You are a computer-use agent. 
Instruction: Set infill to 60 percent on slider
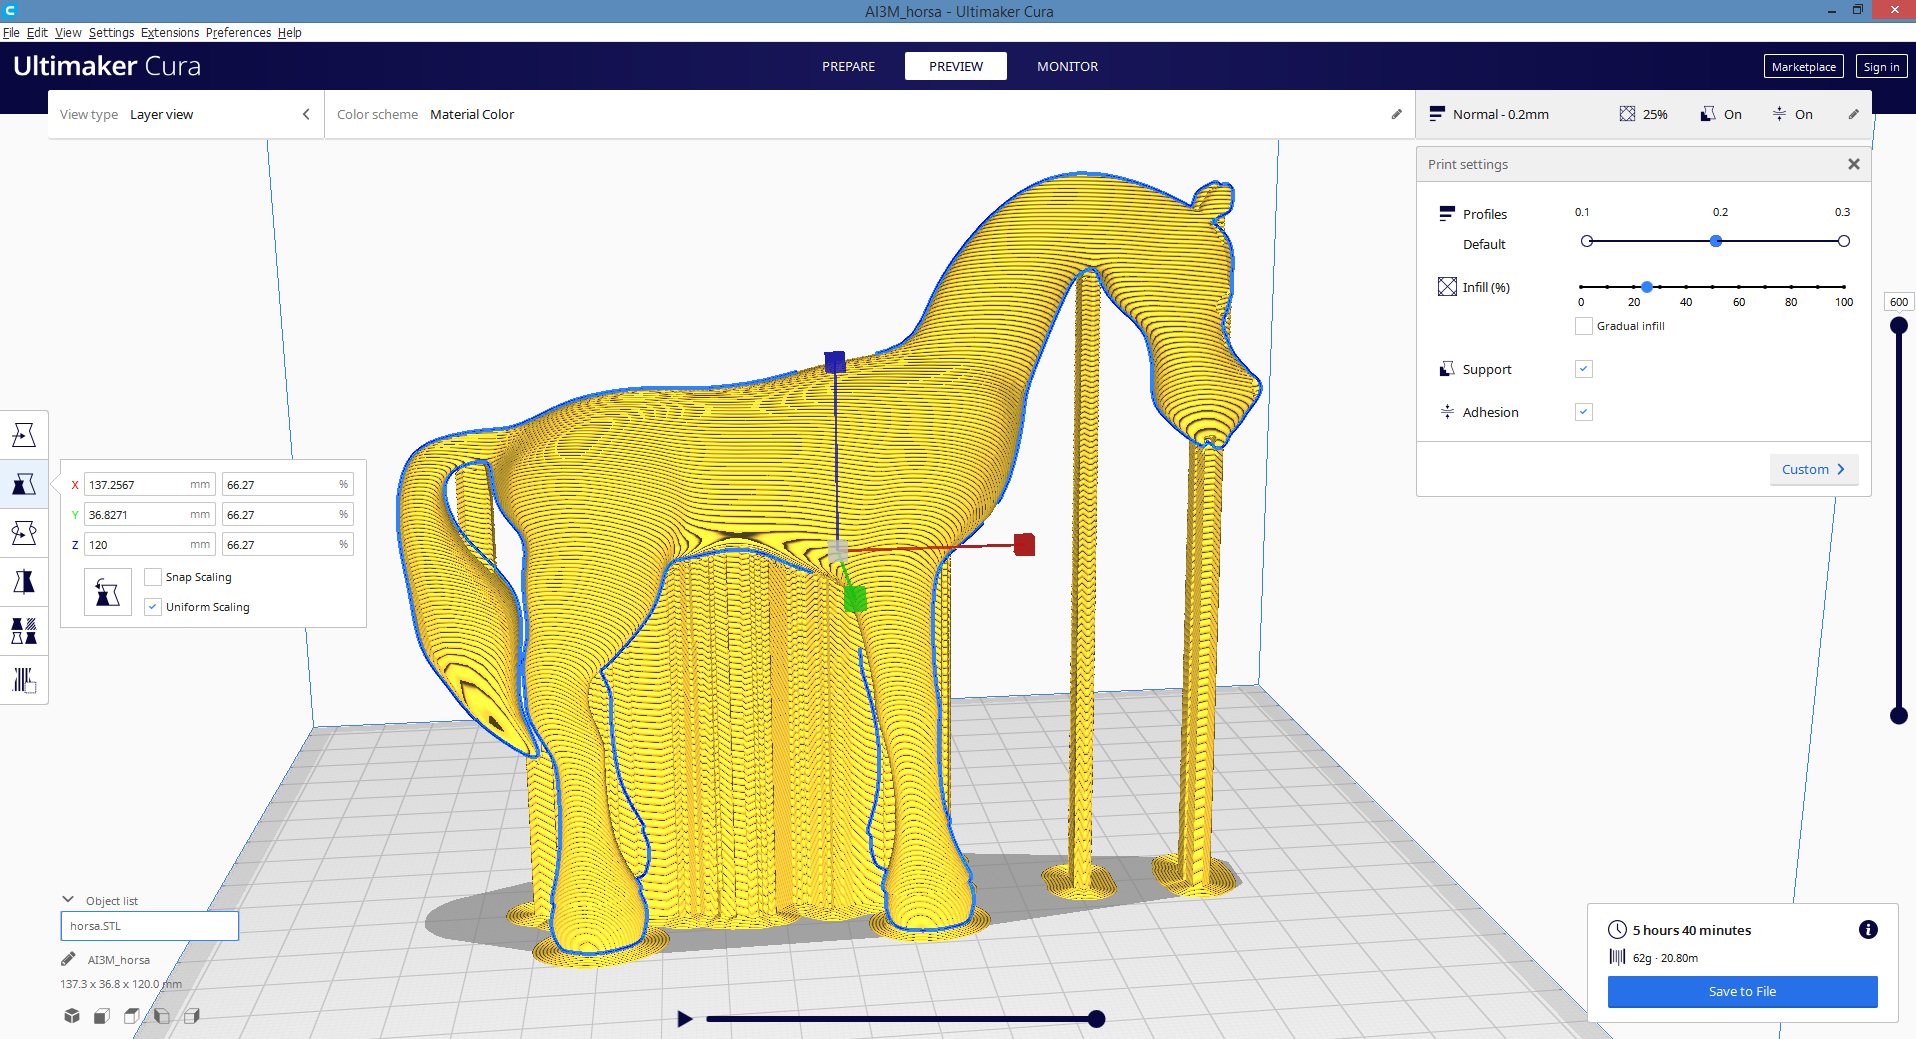(x=1739, y=287)
